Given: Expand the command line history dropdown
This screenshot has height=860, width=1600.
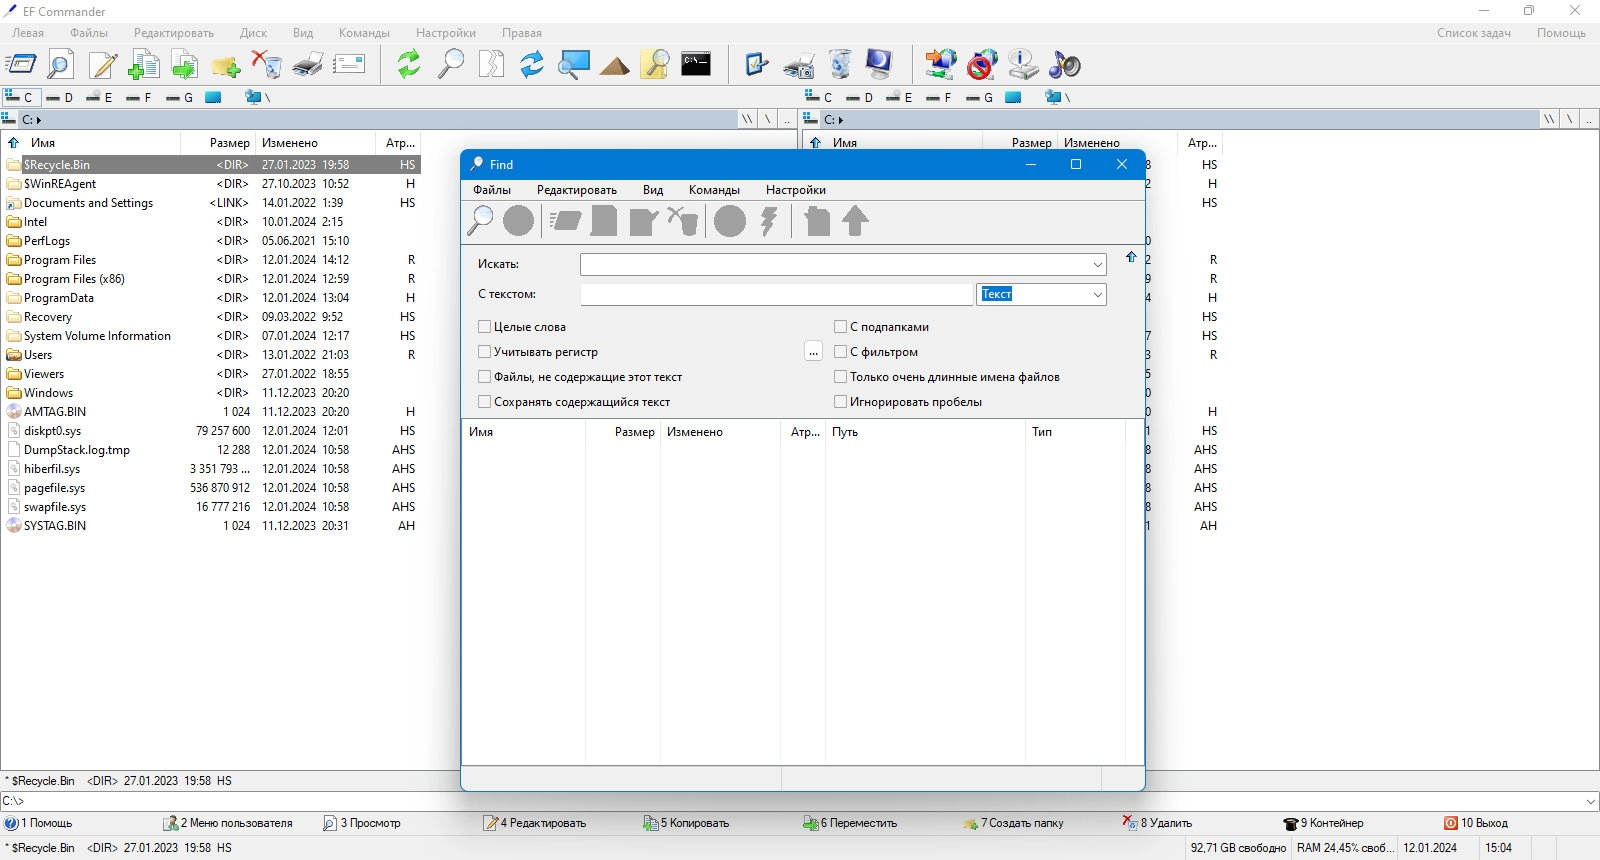Looking at the screenshot, I should coord(1590,801).
